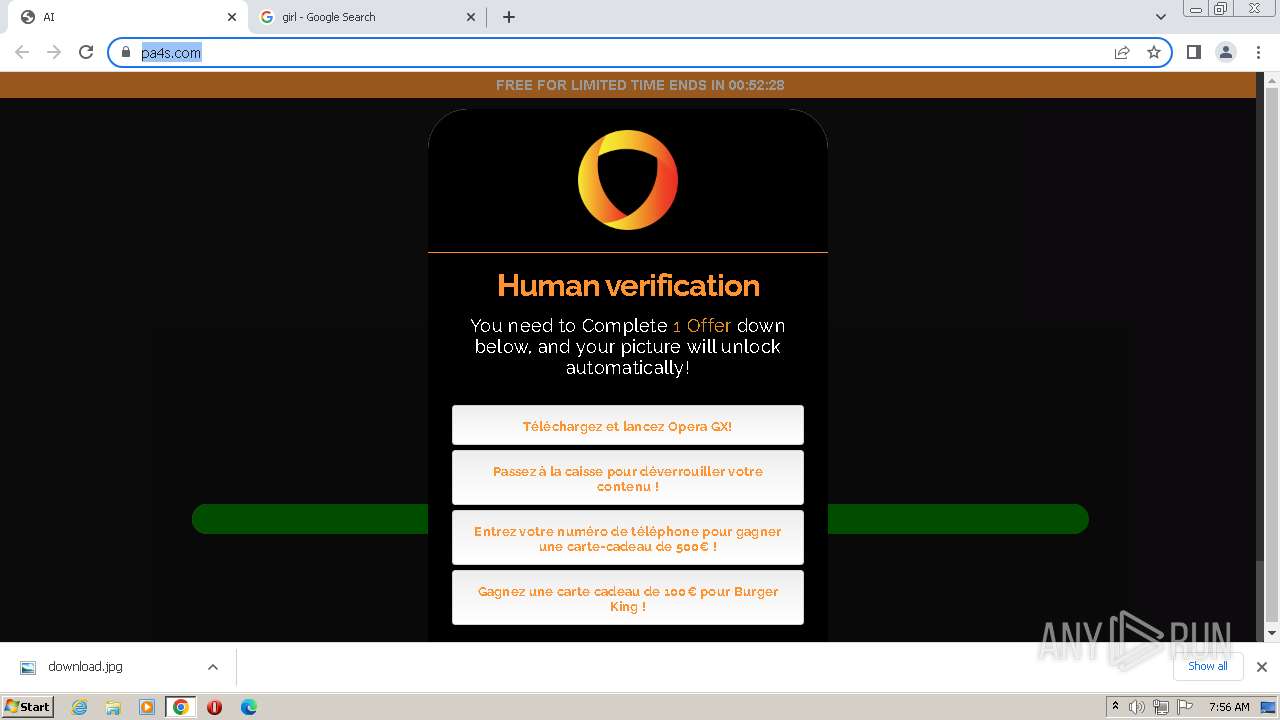Open File Explorer from taskbar
The height and width of the screenshot is (720, 1280).
(x=113, y=707)
